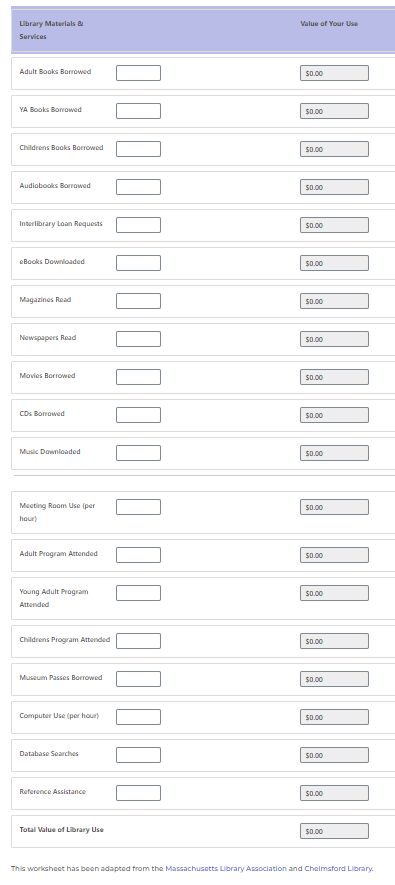Focus the Music Downloaded input box
Viewport: 395px width, 885px height.
tap(138, 453)
